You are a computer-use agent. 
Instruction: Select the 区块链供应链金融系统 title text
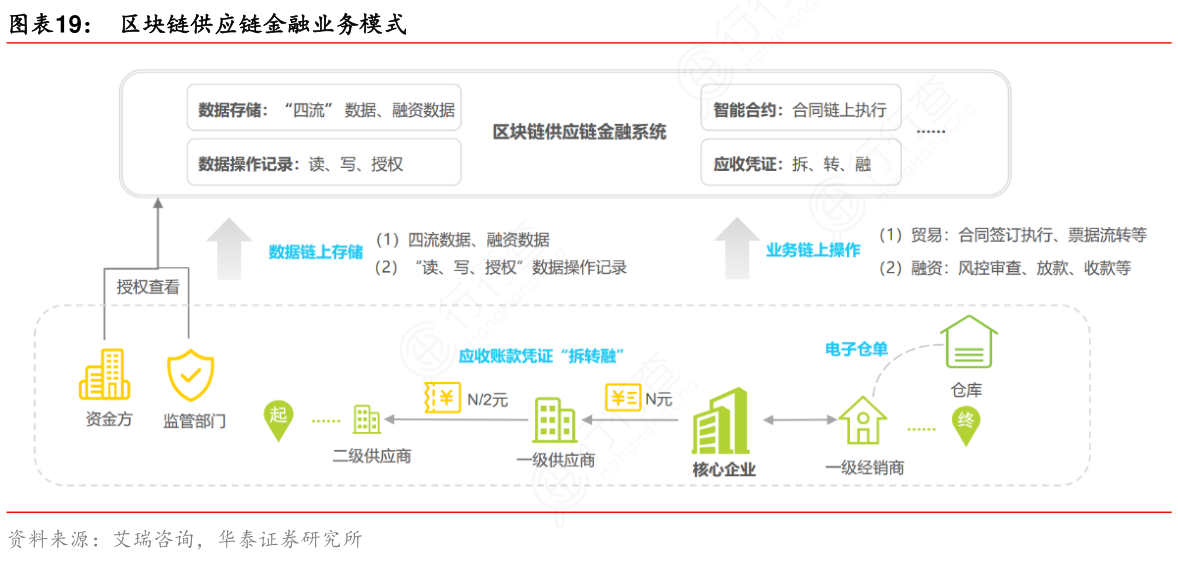579,134
